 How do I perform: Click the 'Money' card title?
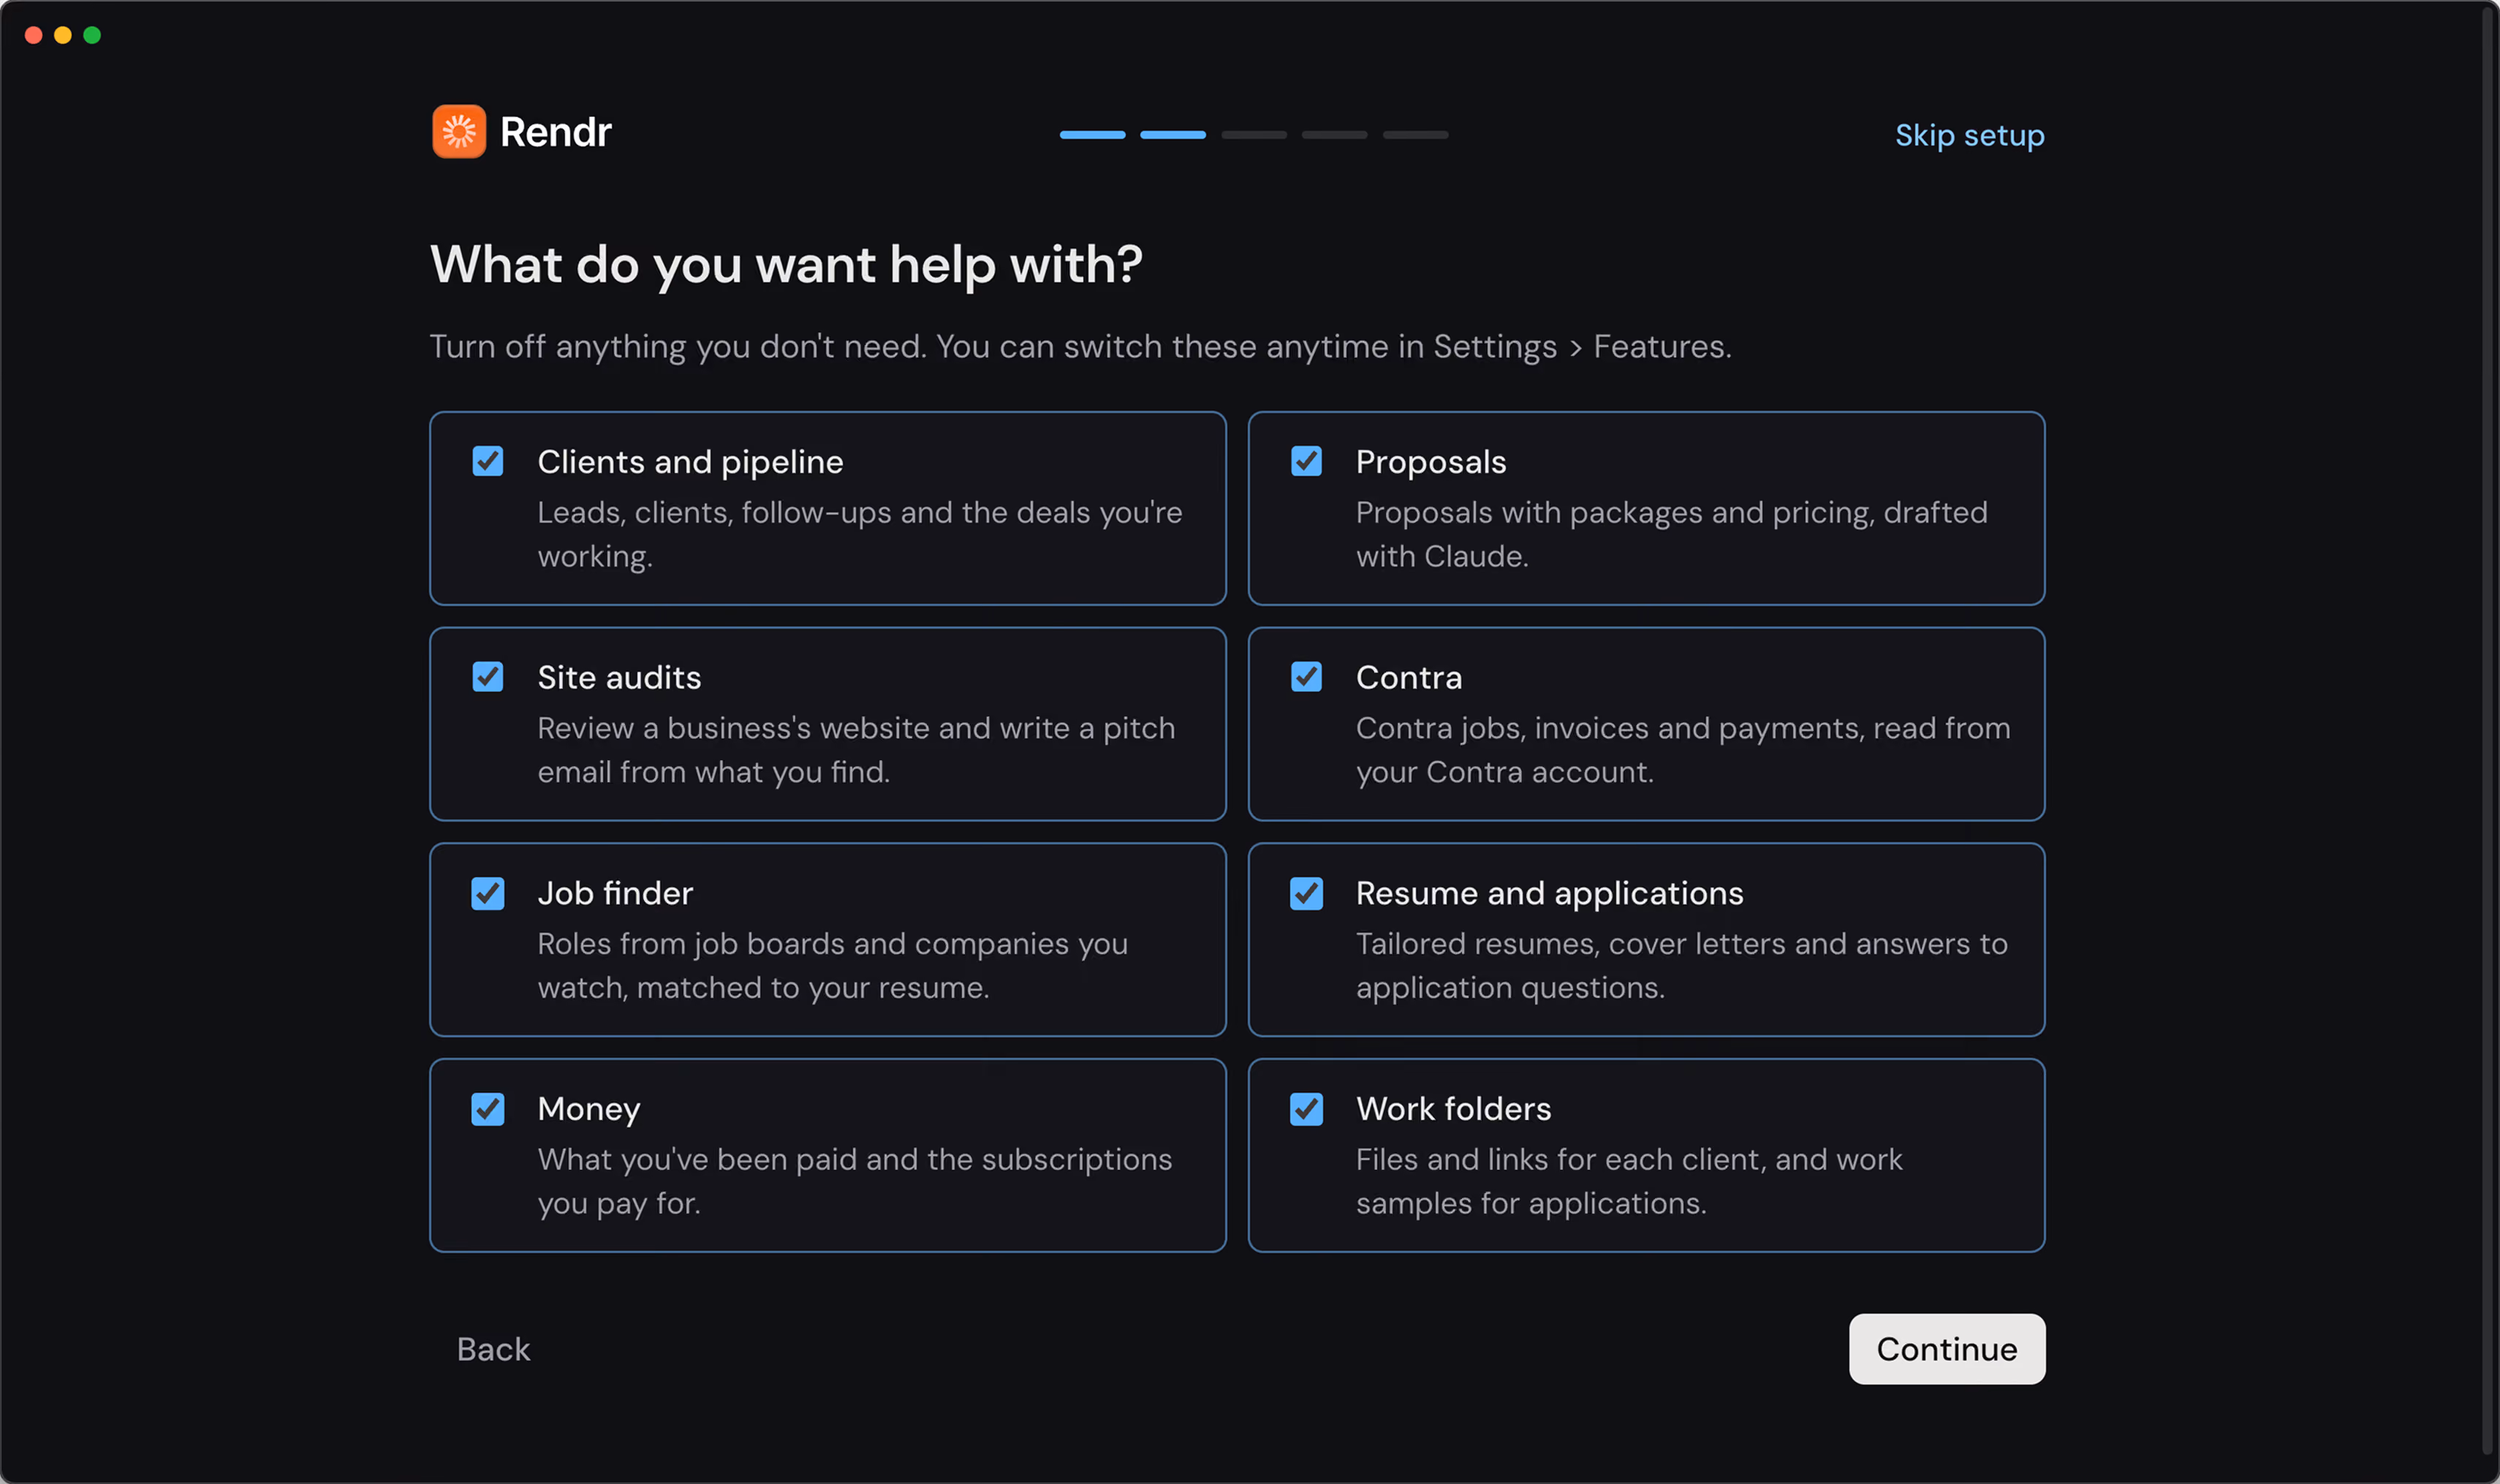[588, 1109]
